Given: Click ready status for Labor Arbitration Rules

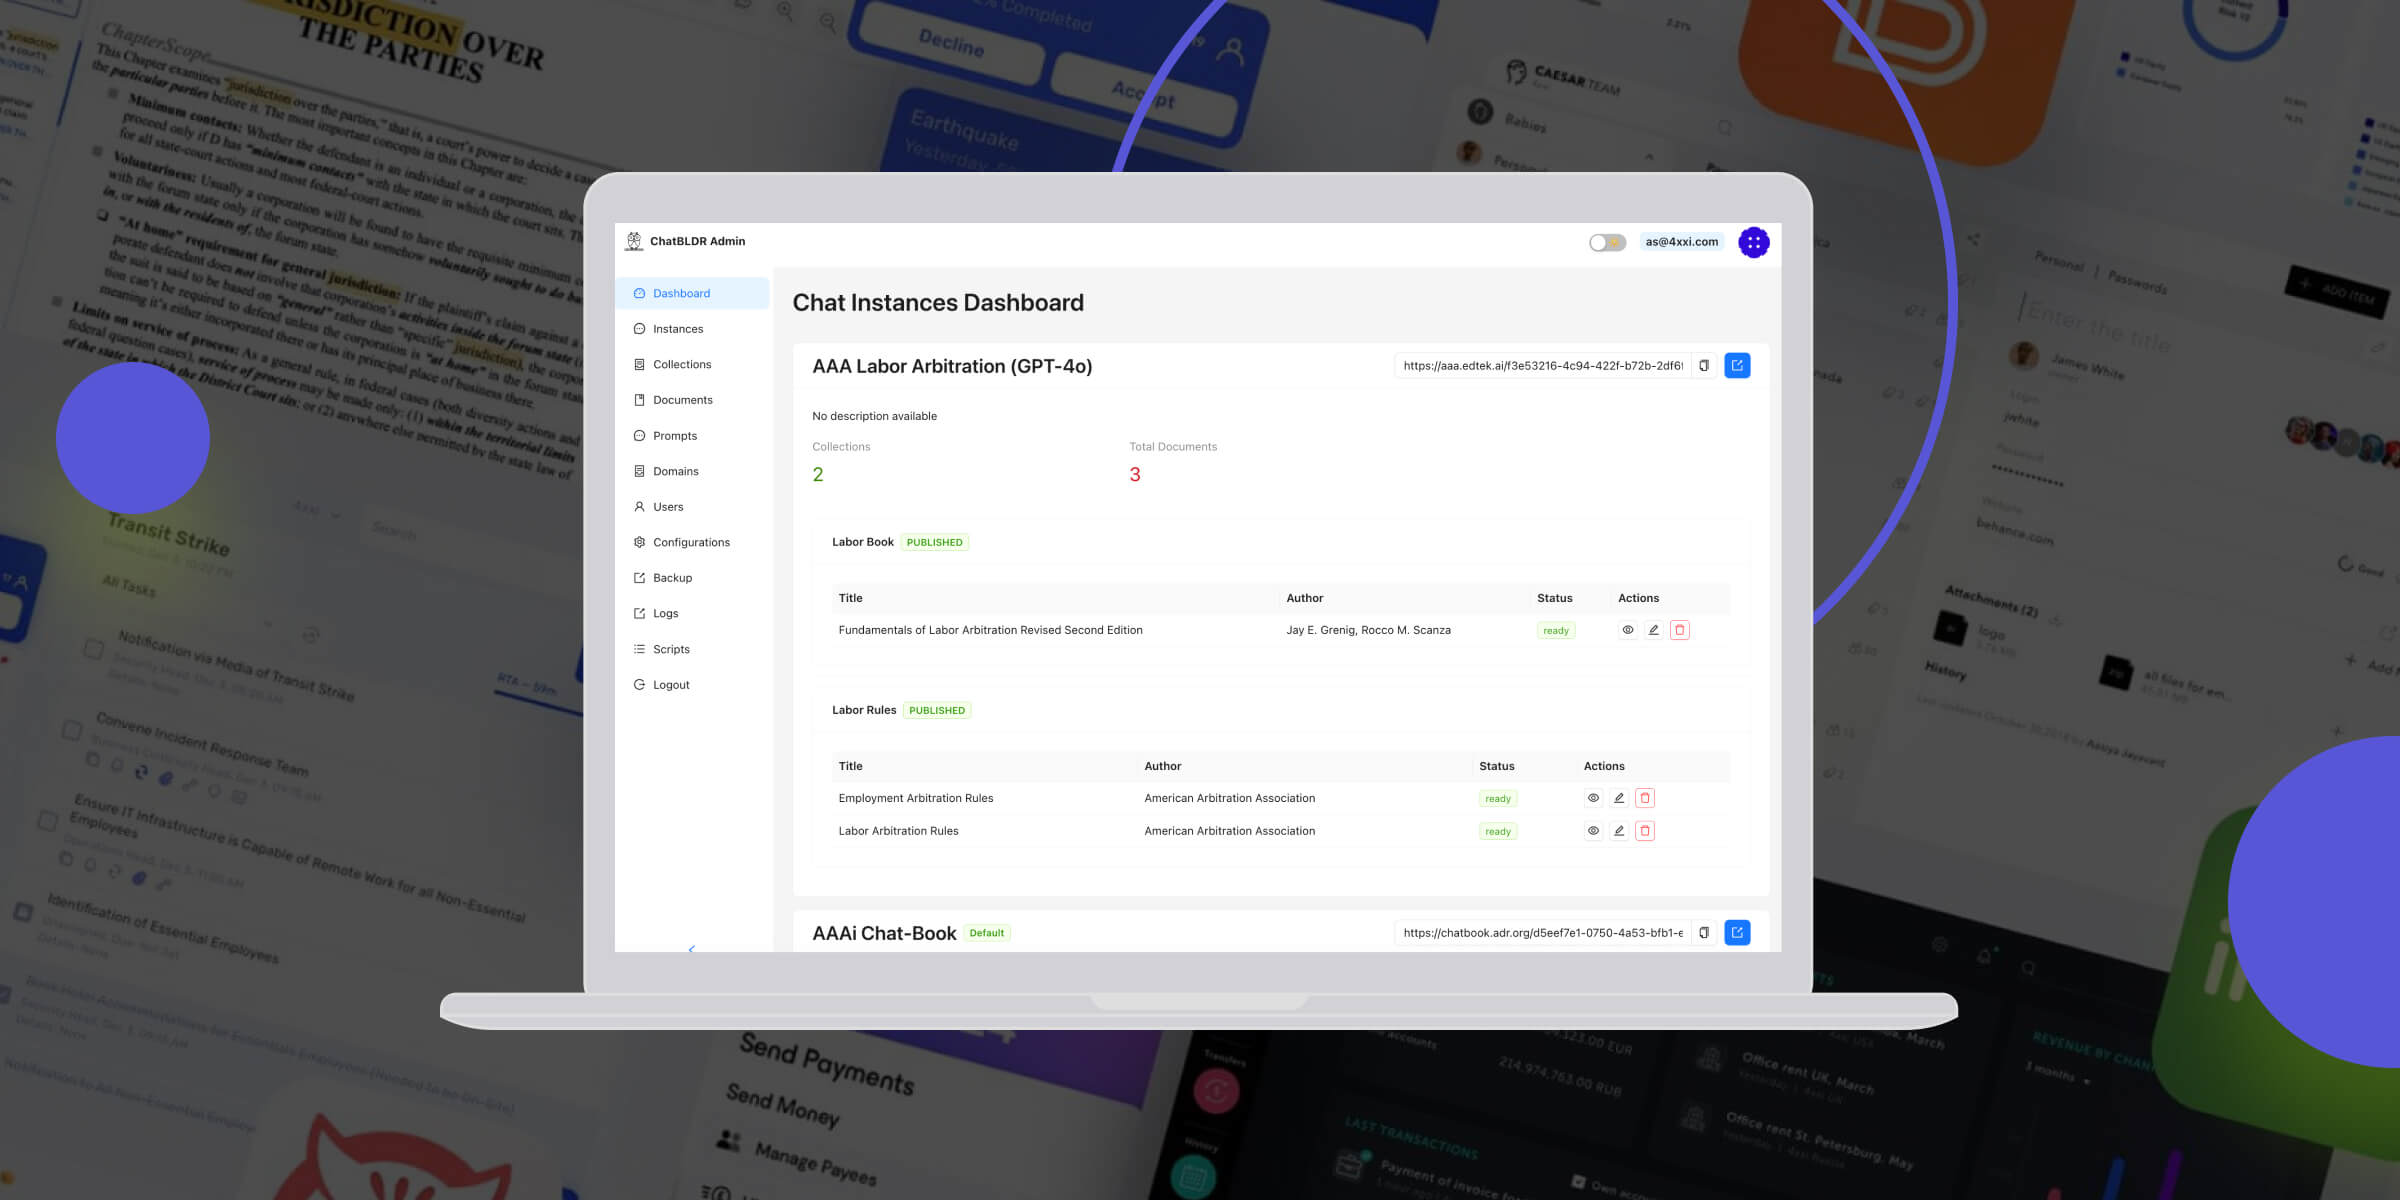Looking at the screenshot, I should [1498, 832].
